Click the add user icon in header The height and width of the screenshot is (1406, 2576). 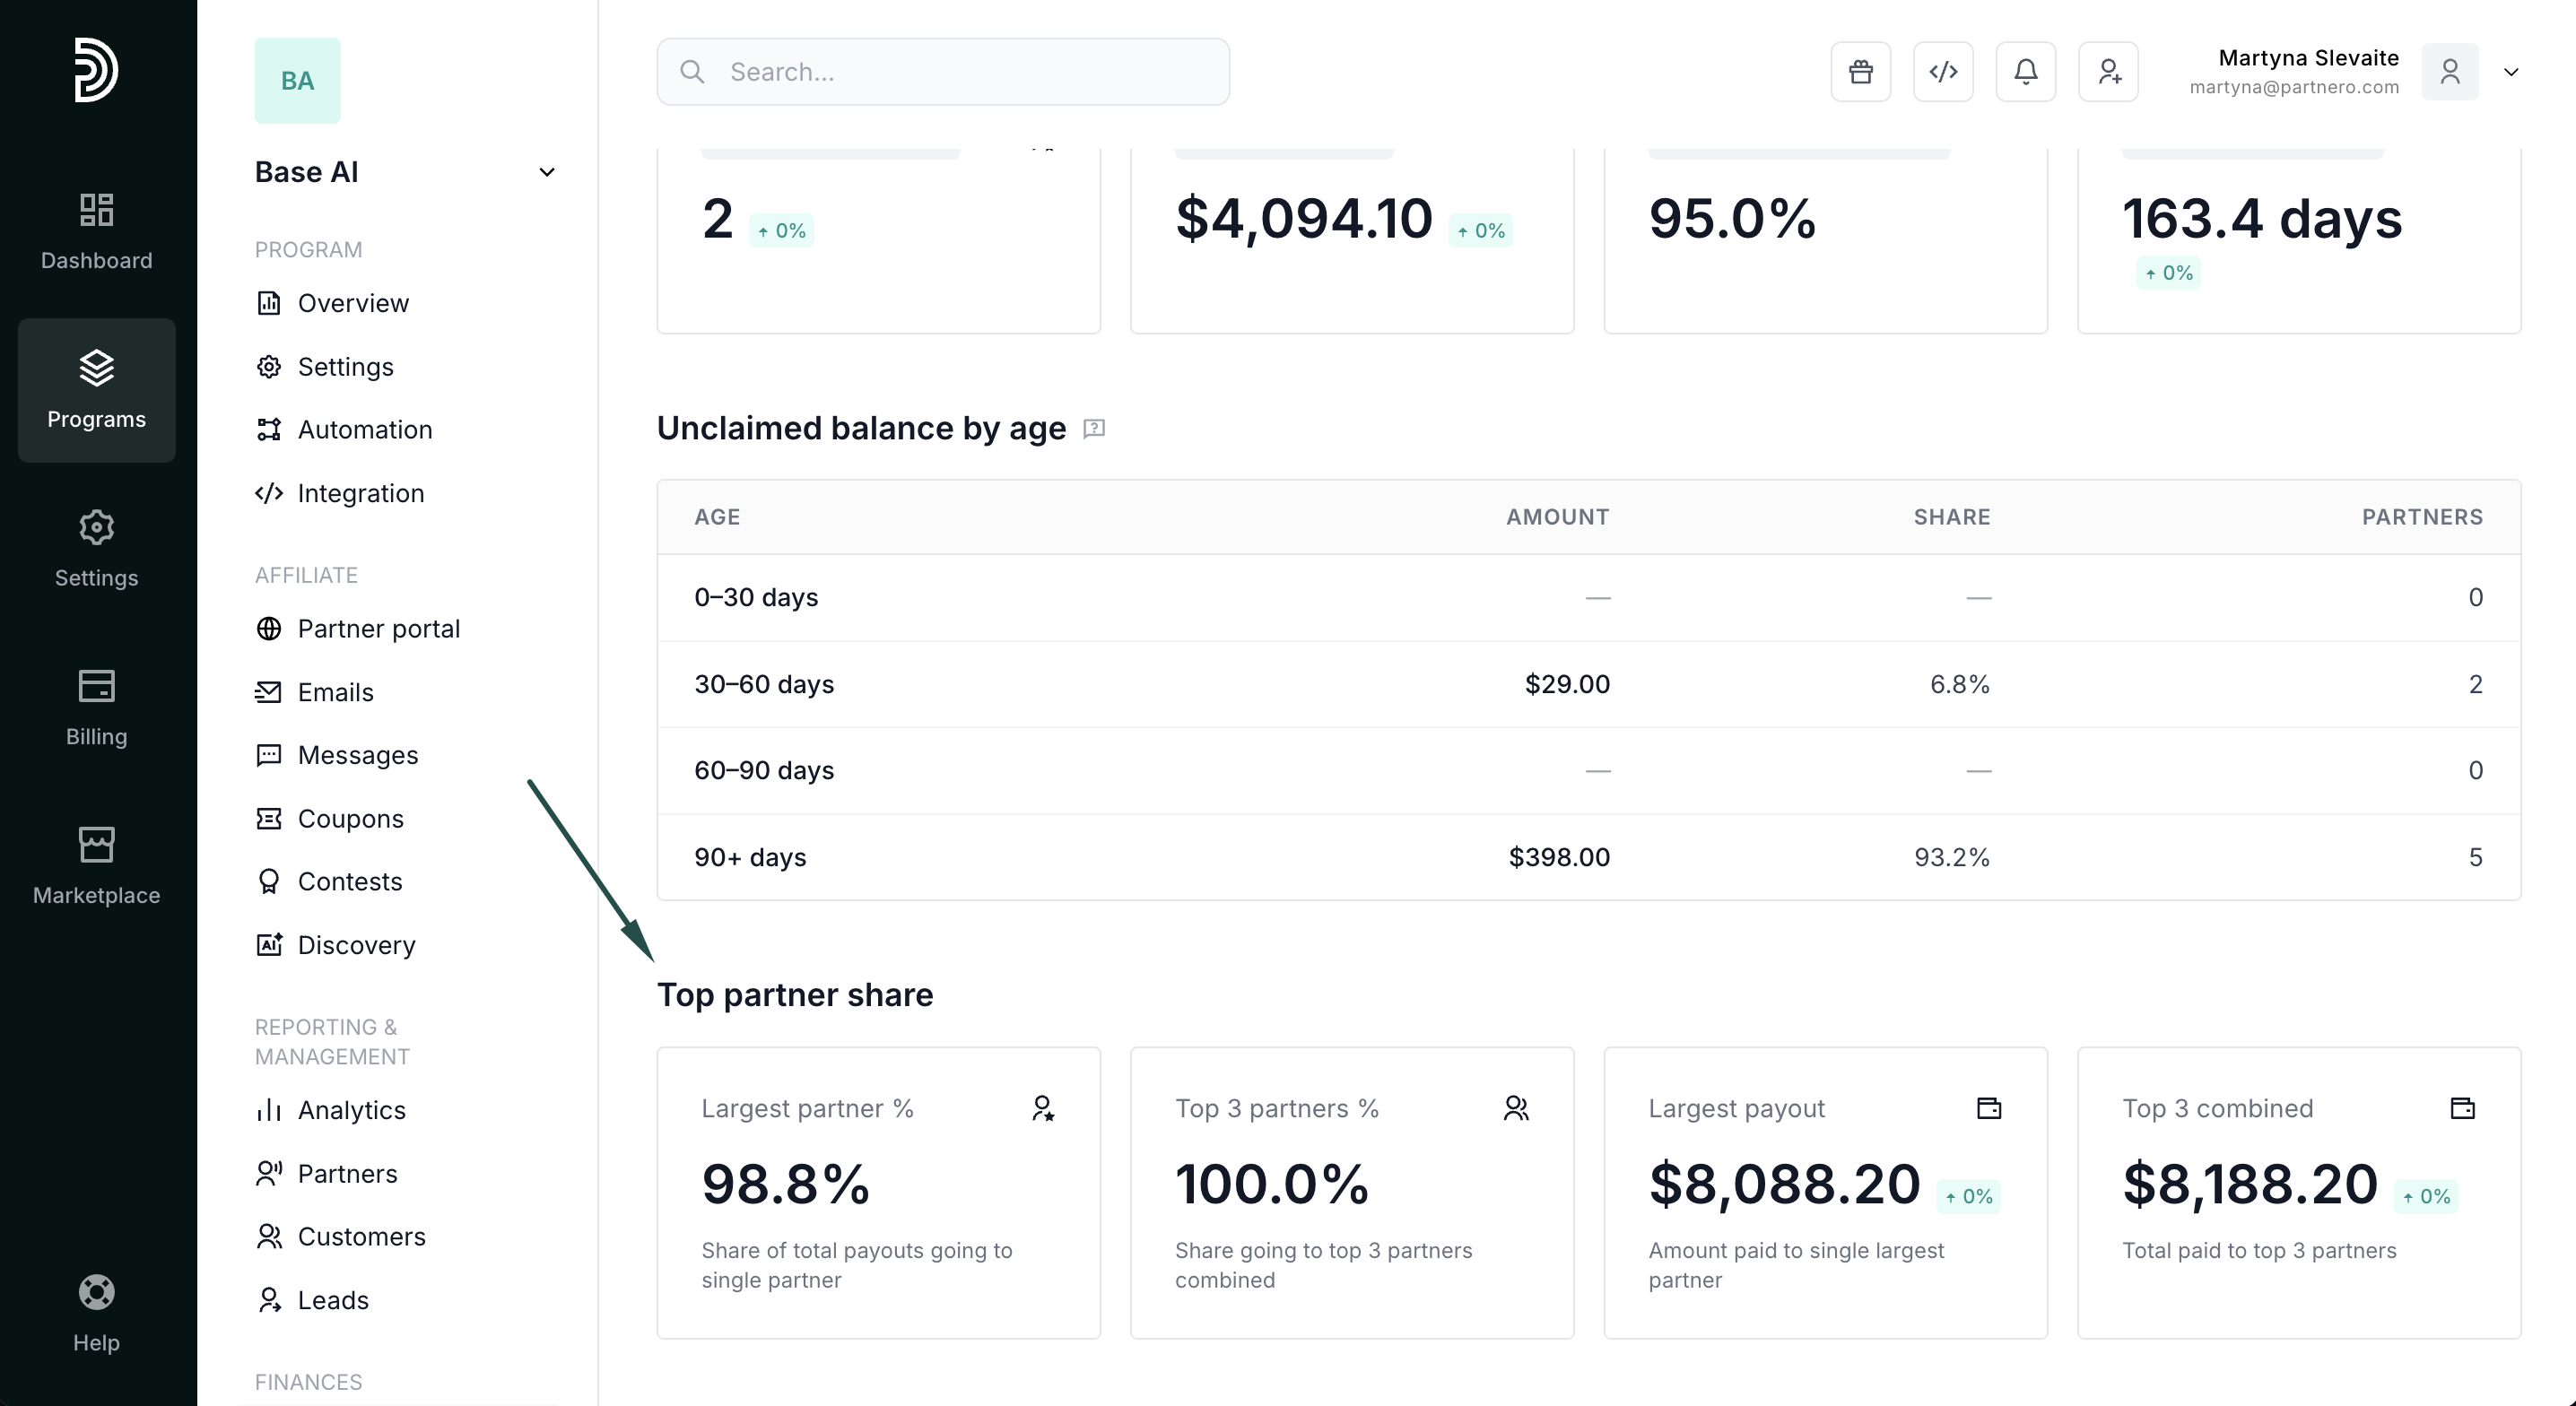[2108, 72]
